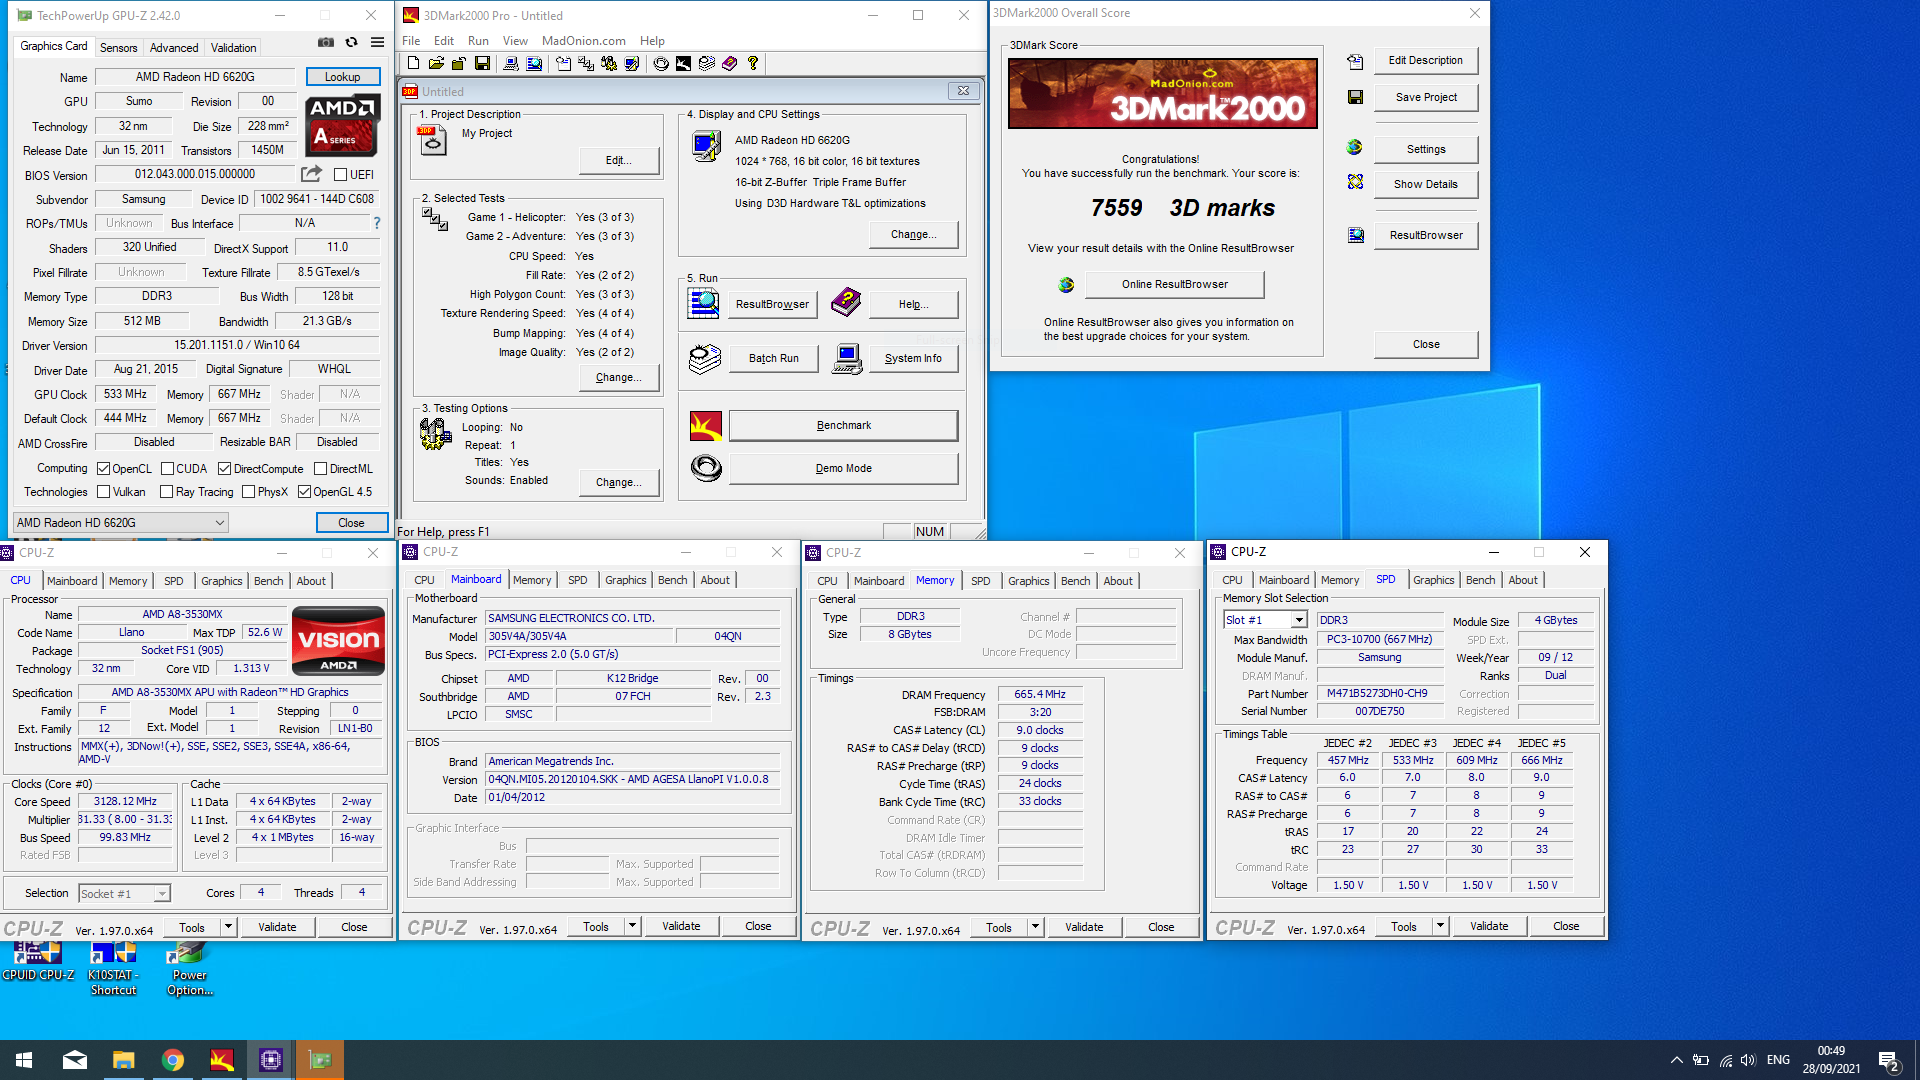The height and width of the screenshot is (1080, 1920).
Task: Click the edit description icon in Overall Score window
Action: tap(1355, 62)
